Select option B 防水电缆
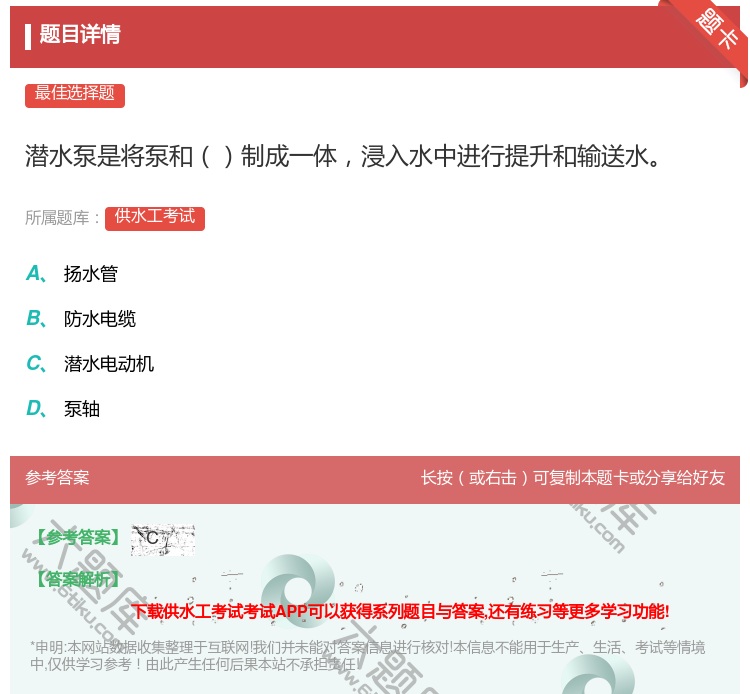The image size is (750, 694). [x=81, y=319]
